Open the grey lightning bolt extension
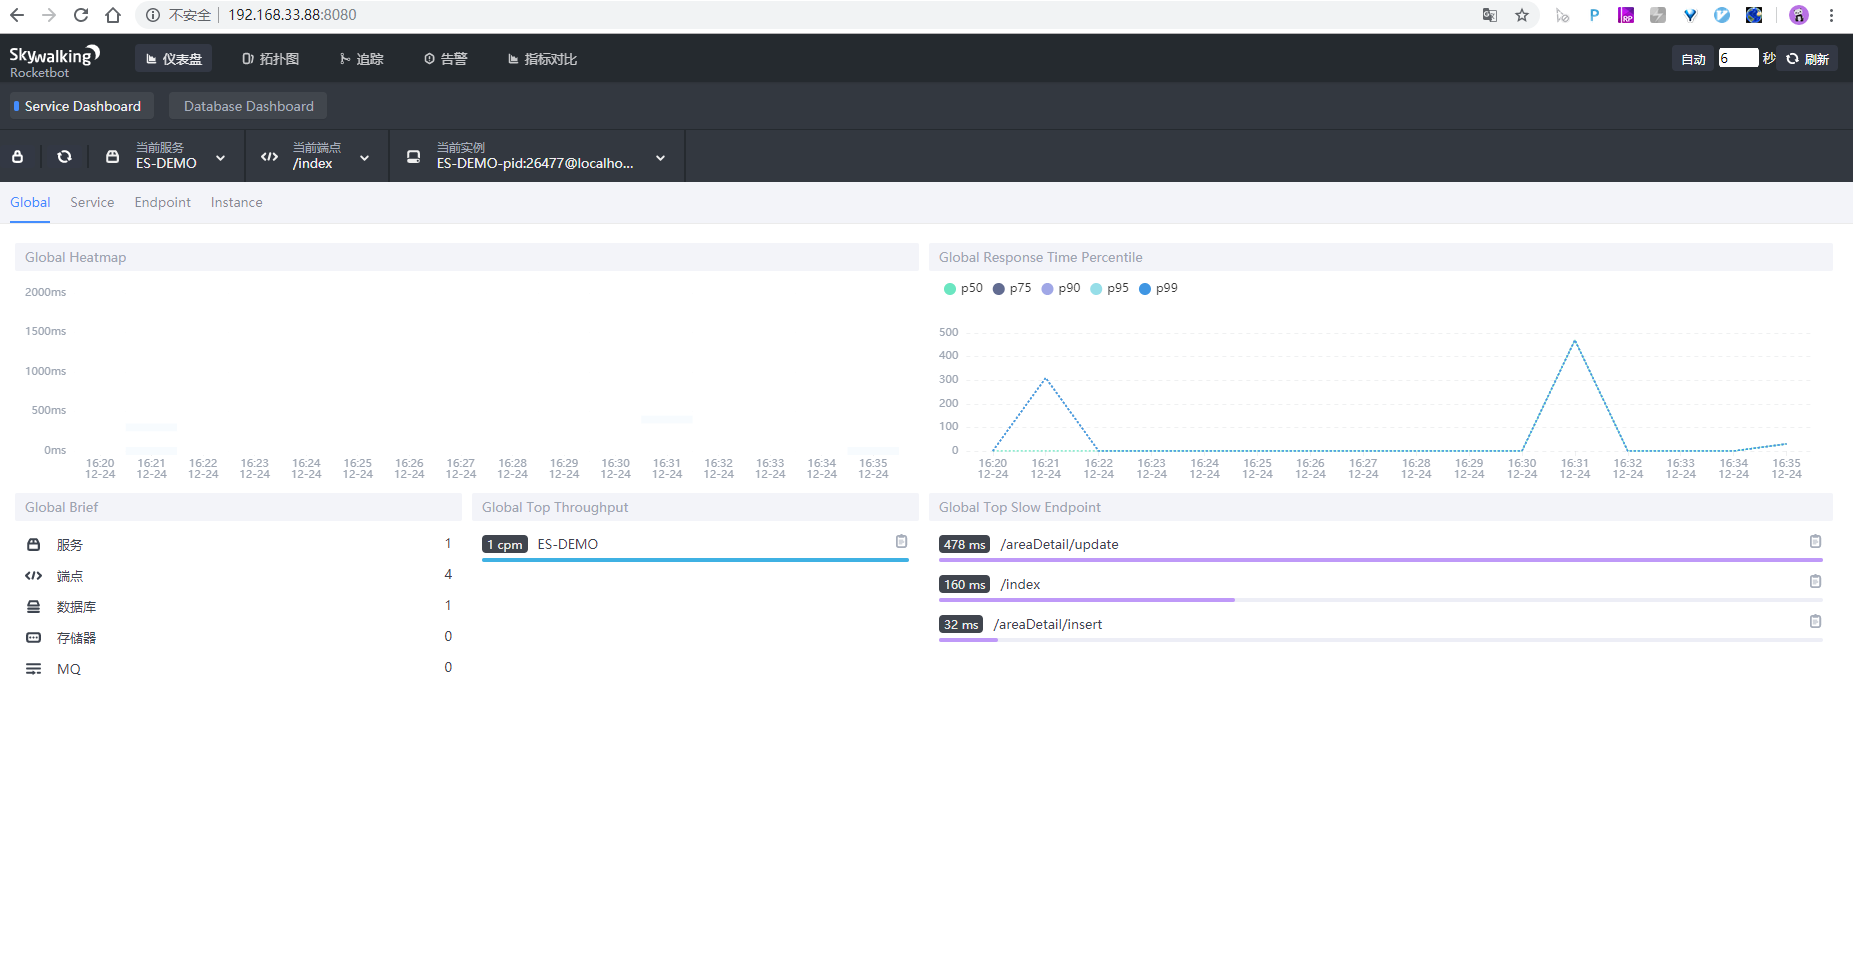The height and width of the screenshot is (968, 1853). (x=1658, y=15)
